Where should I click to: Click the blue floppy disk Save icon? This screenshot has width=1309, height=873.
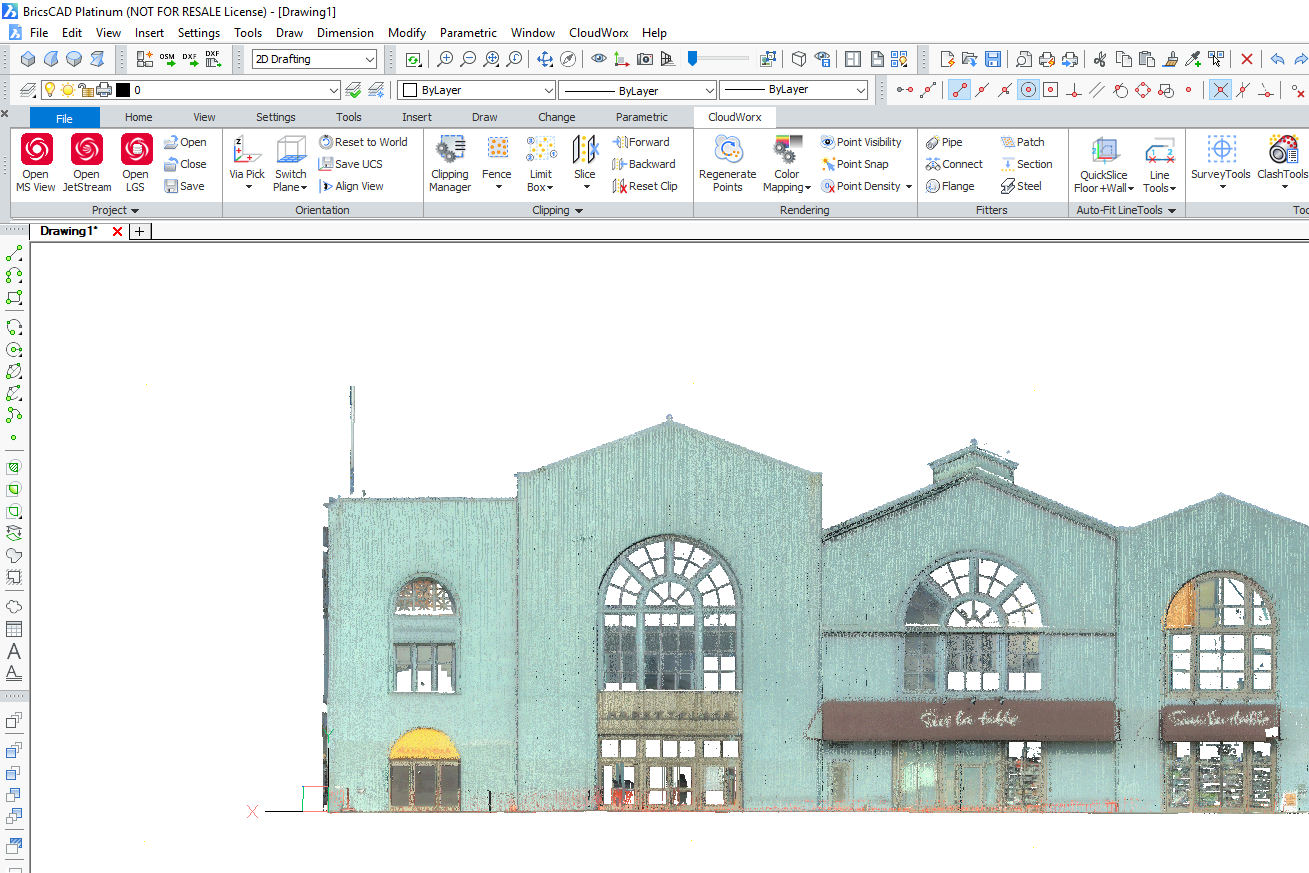click(x=993, y=59)
